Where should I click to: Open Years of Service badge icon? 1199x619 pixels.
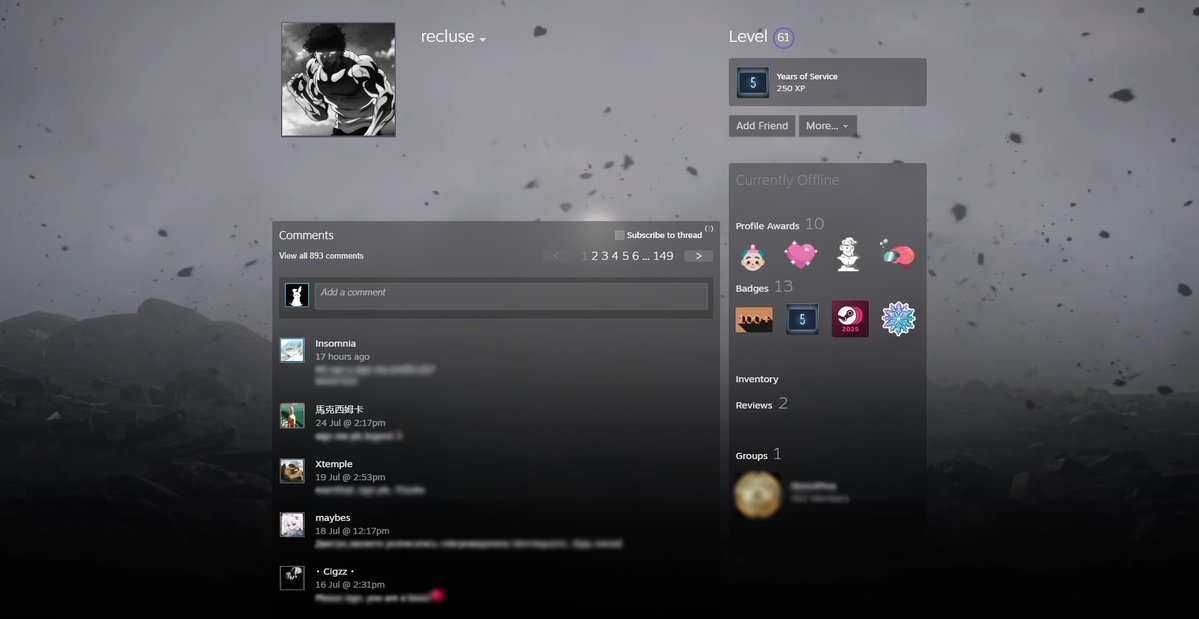pyautogui.click(x=752, y=83)
